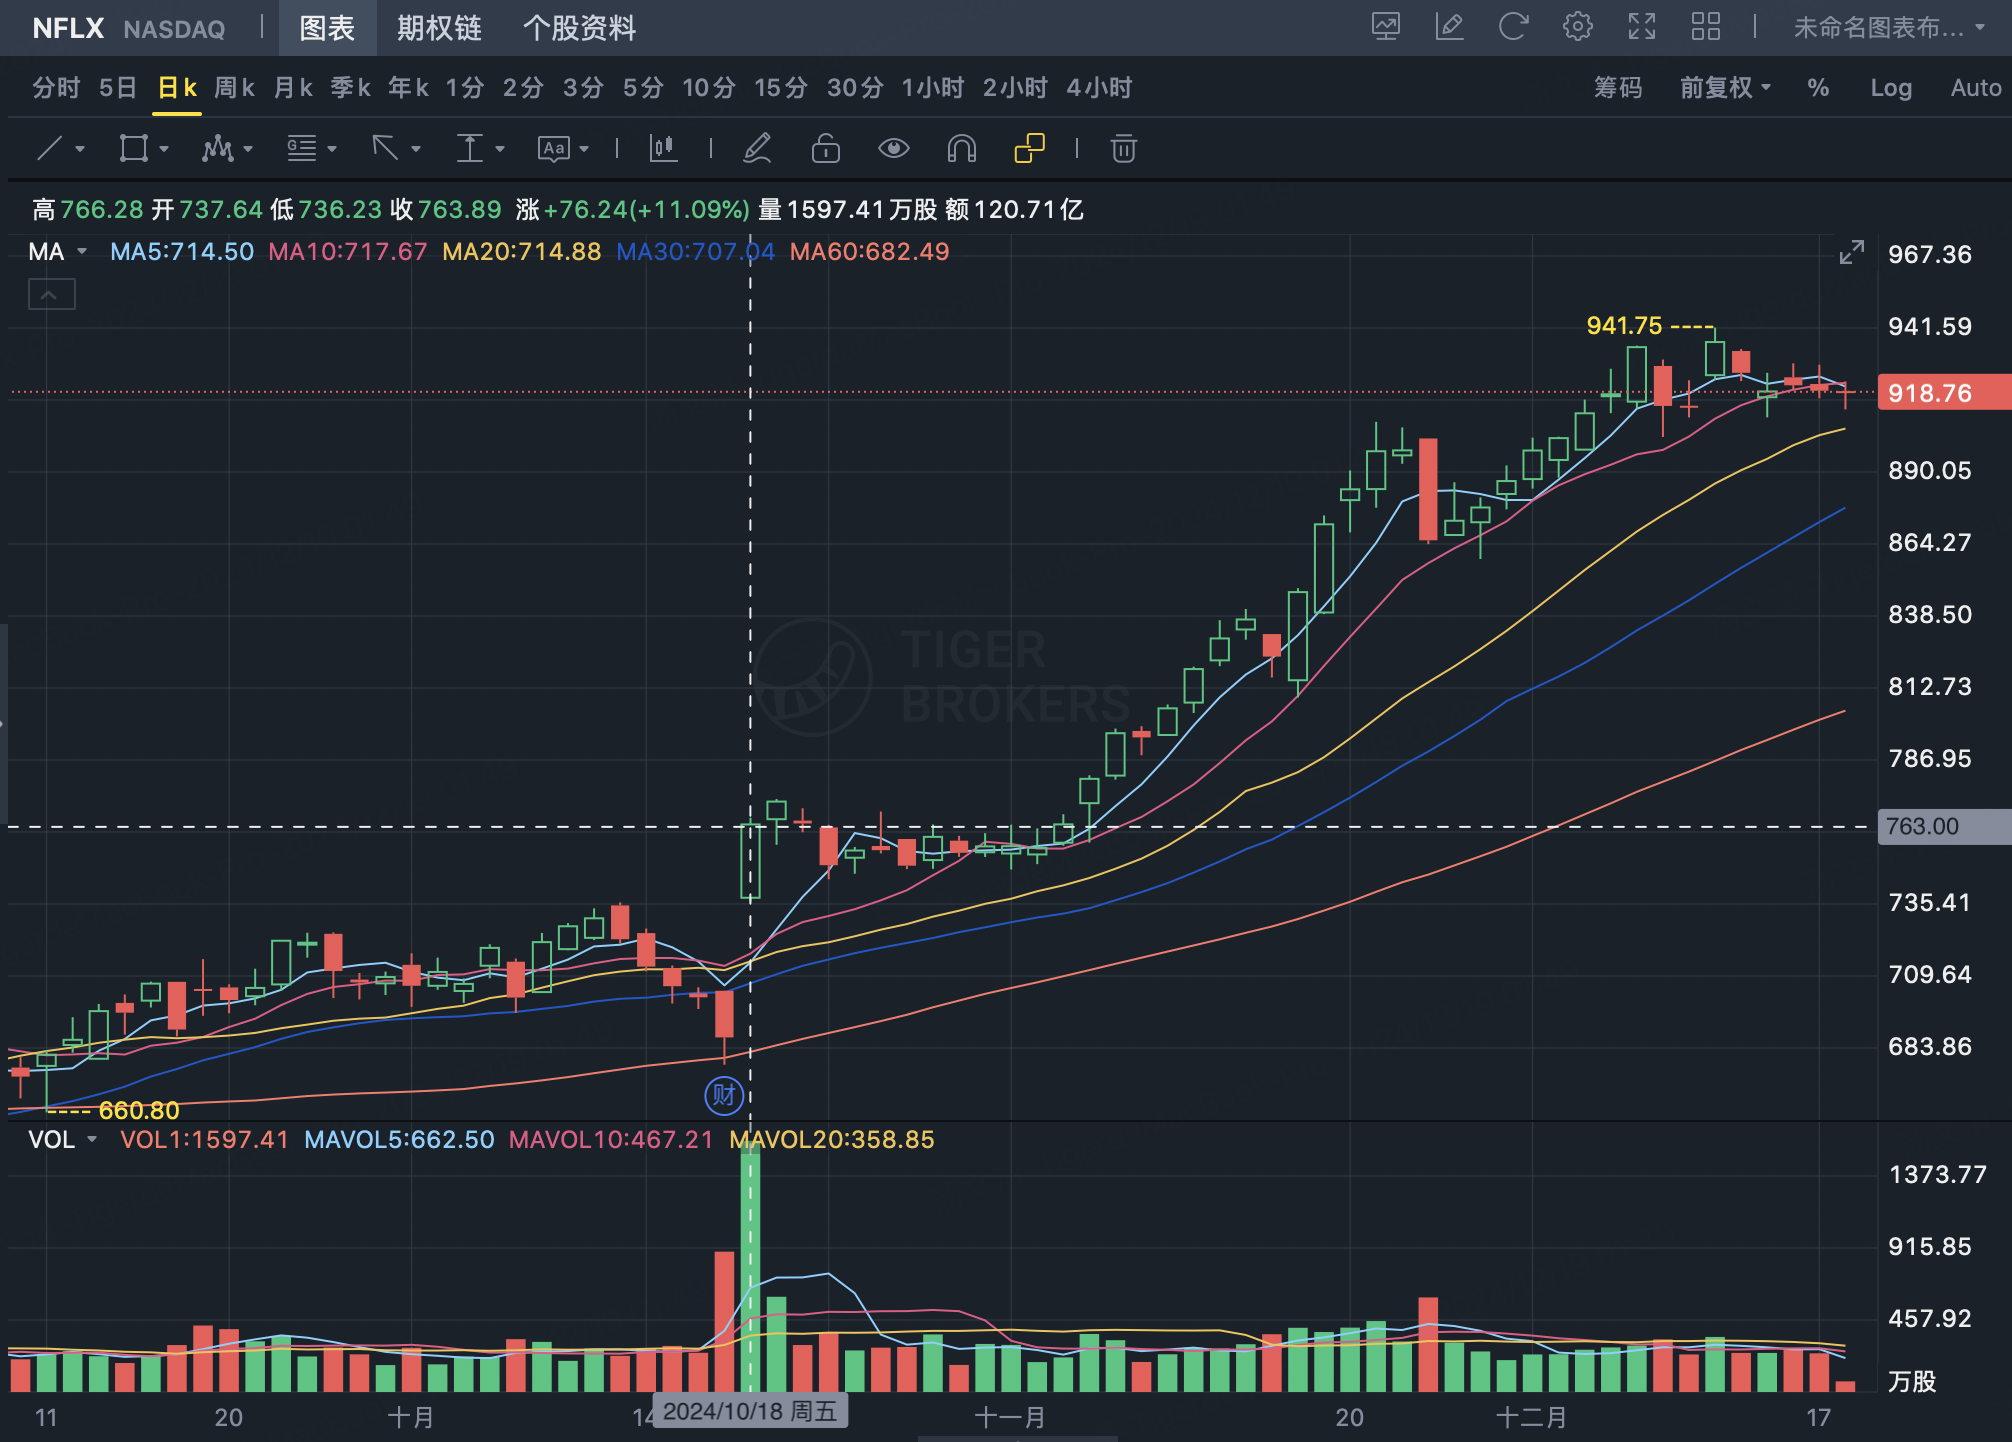
Task: Click the MA60:682.49 legend value
Action: [x=869, y=252]
